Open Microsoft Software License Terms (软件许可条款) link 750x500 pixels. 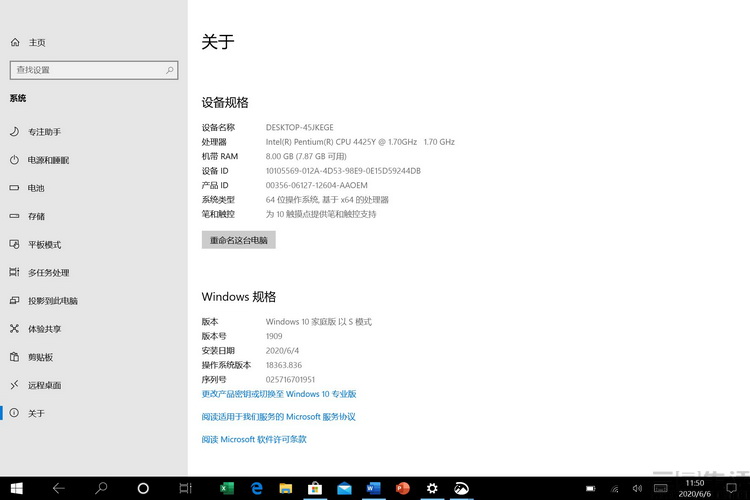click(x=254, y=439)
